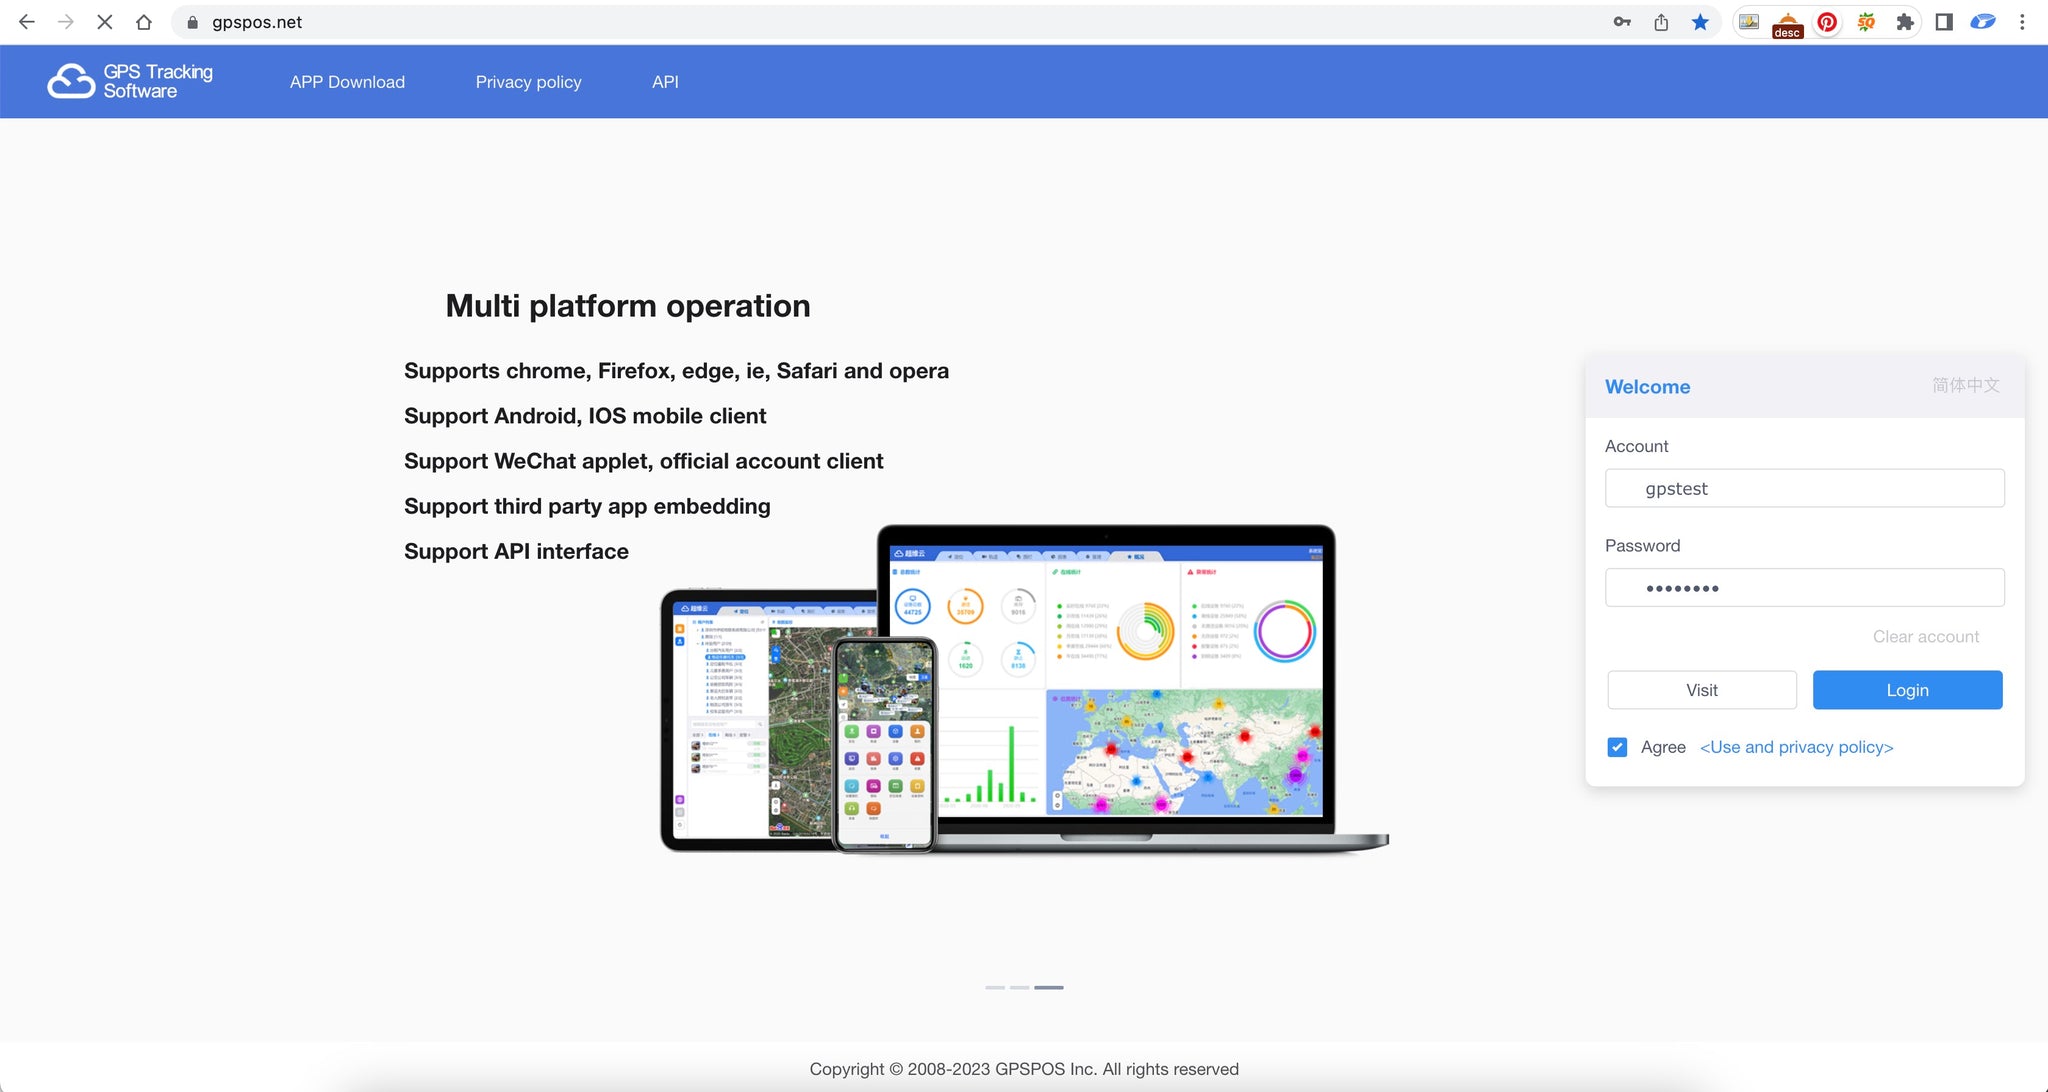Switch to first carousel slide indicator

(994, 987)
